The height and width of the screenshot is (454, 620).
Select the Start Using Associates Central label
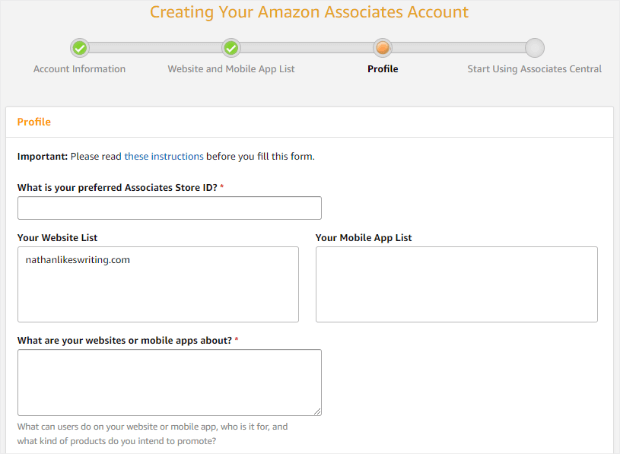click(x=535, y=69)
